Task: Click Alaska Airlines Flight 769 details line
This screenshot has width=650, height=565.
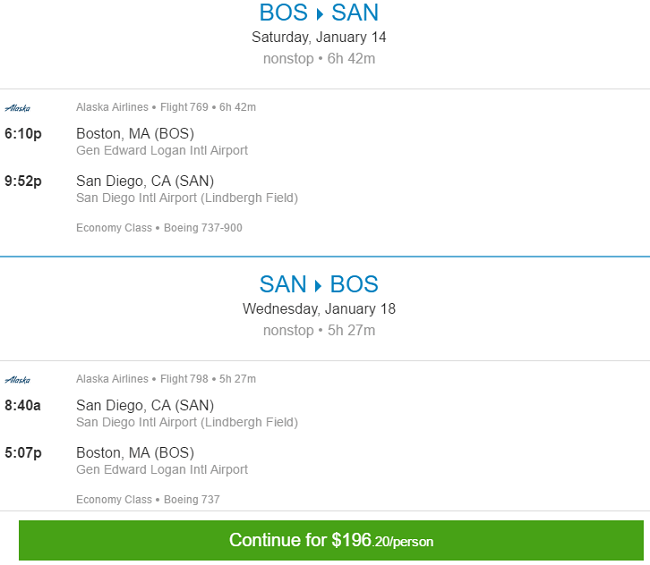Action: click(x=166, y=107)
